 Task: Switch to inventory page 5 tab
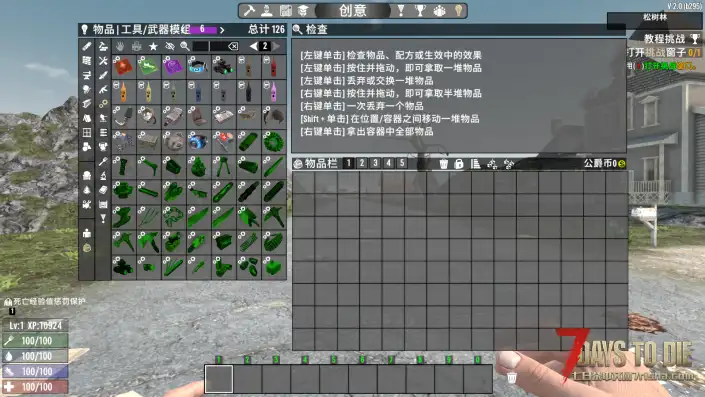tap(402, 163)
